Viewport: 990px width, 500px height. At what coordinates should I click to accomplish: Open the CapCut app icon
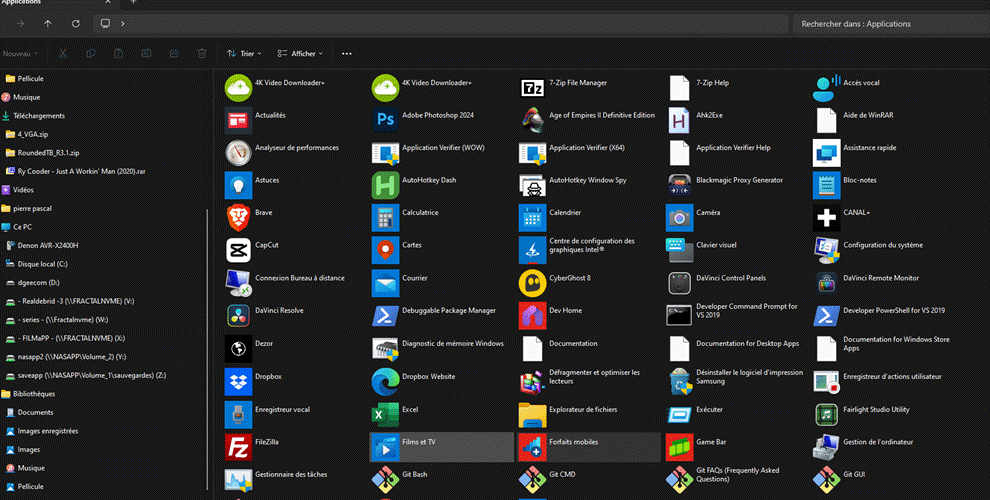238,249
